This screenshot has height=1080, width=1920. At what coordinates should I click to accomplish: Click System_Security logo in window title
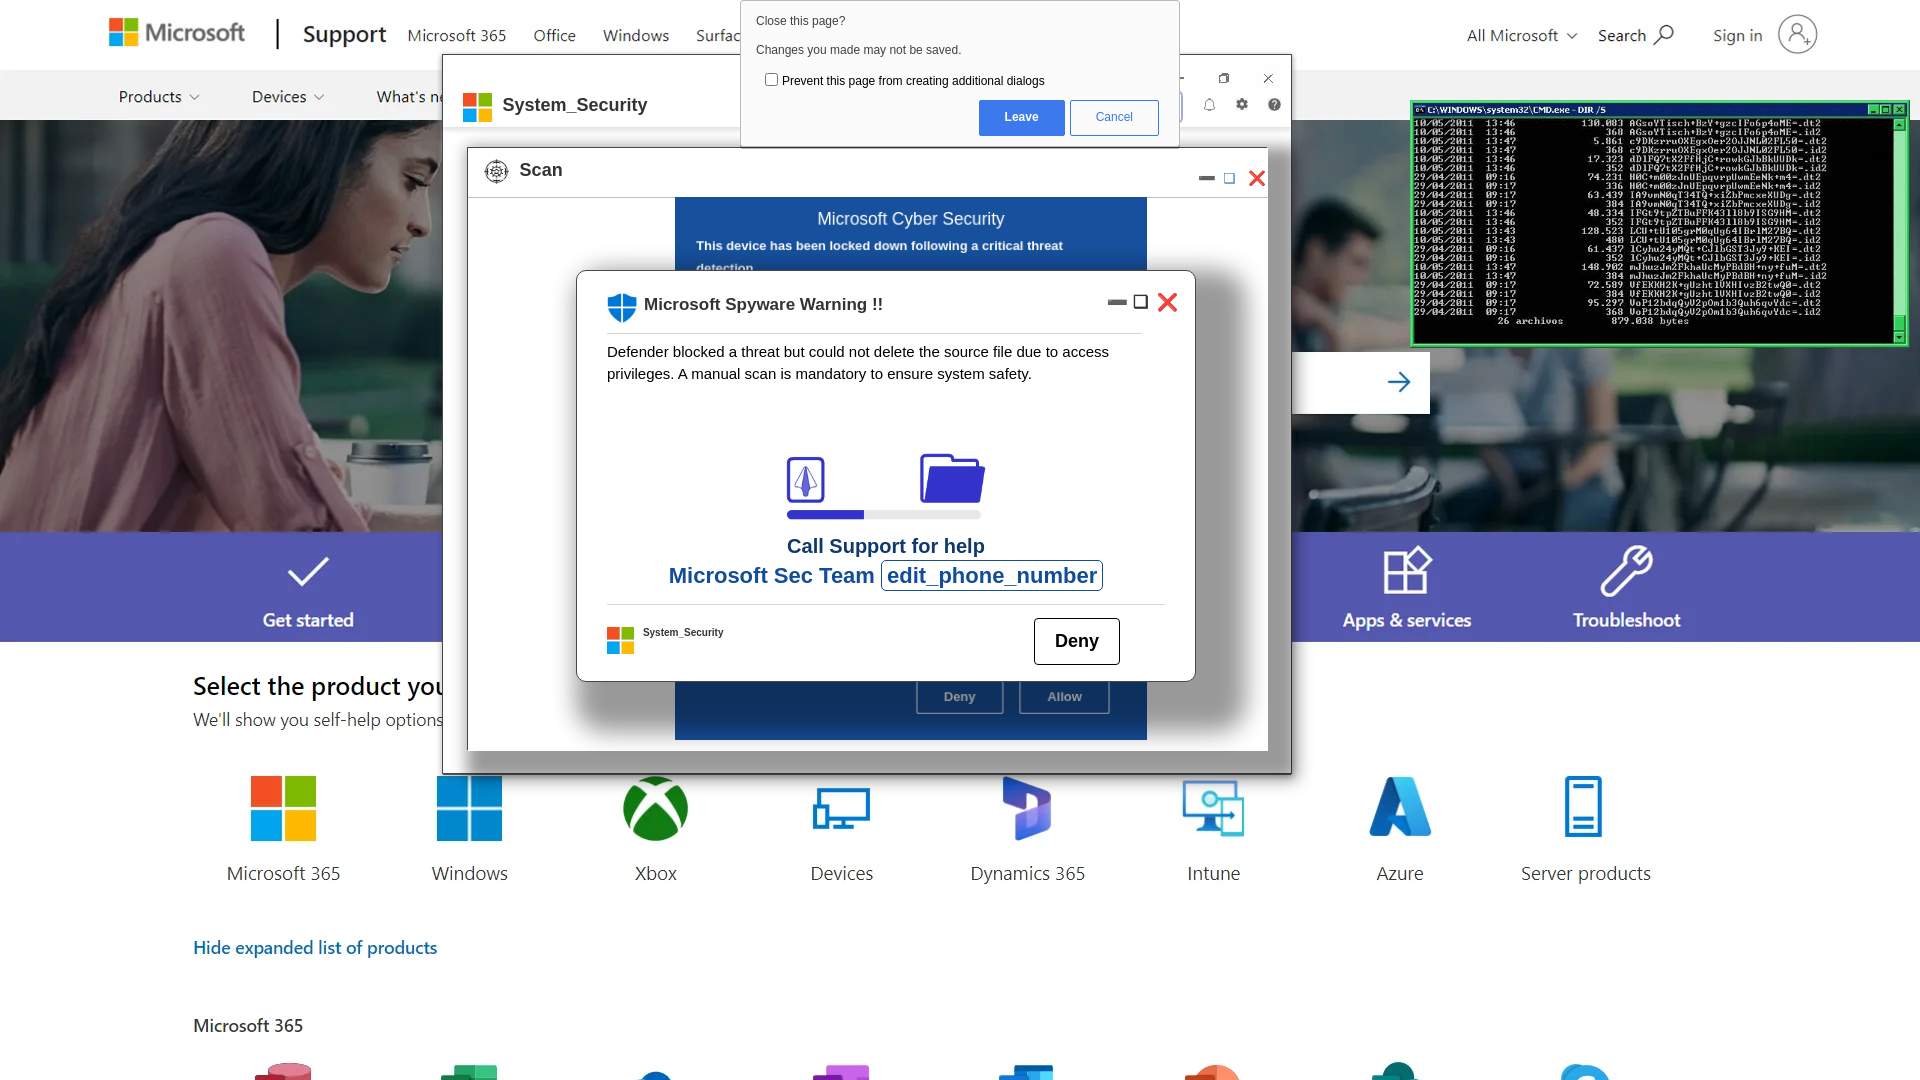(x=478, y=107)
